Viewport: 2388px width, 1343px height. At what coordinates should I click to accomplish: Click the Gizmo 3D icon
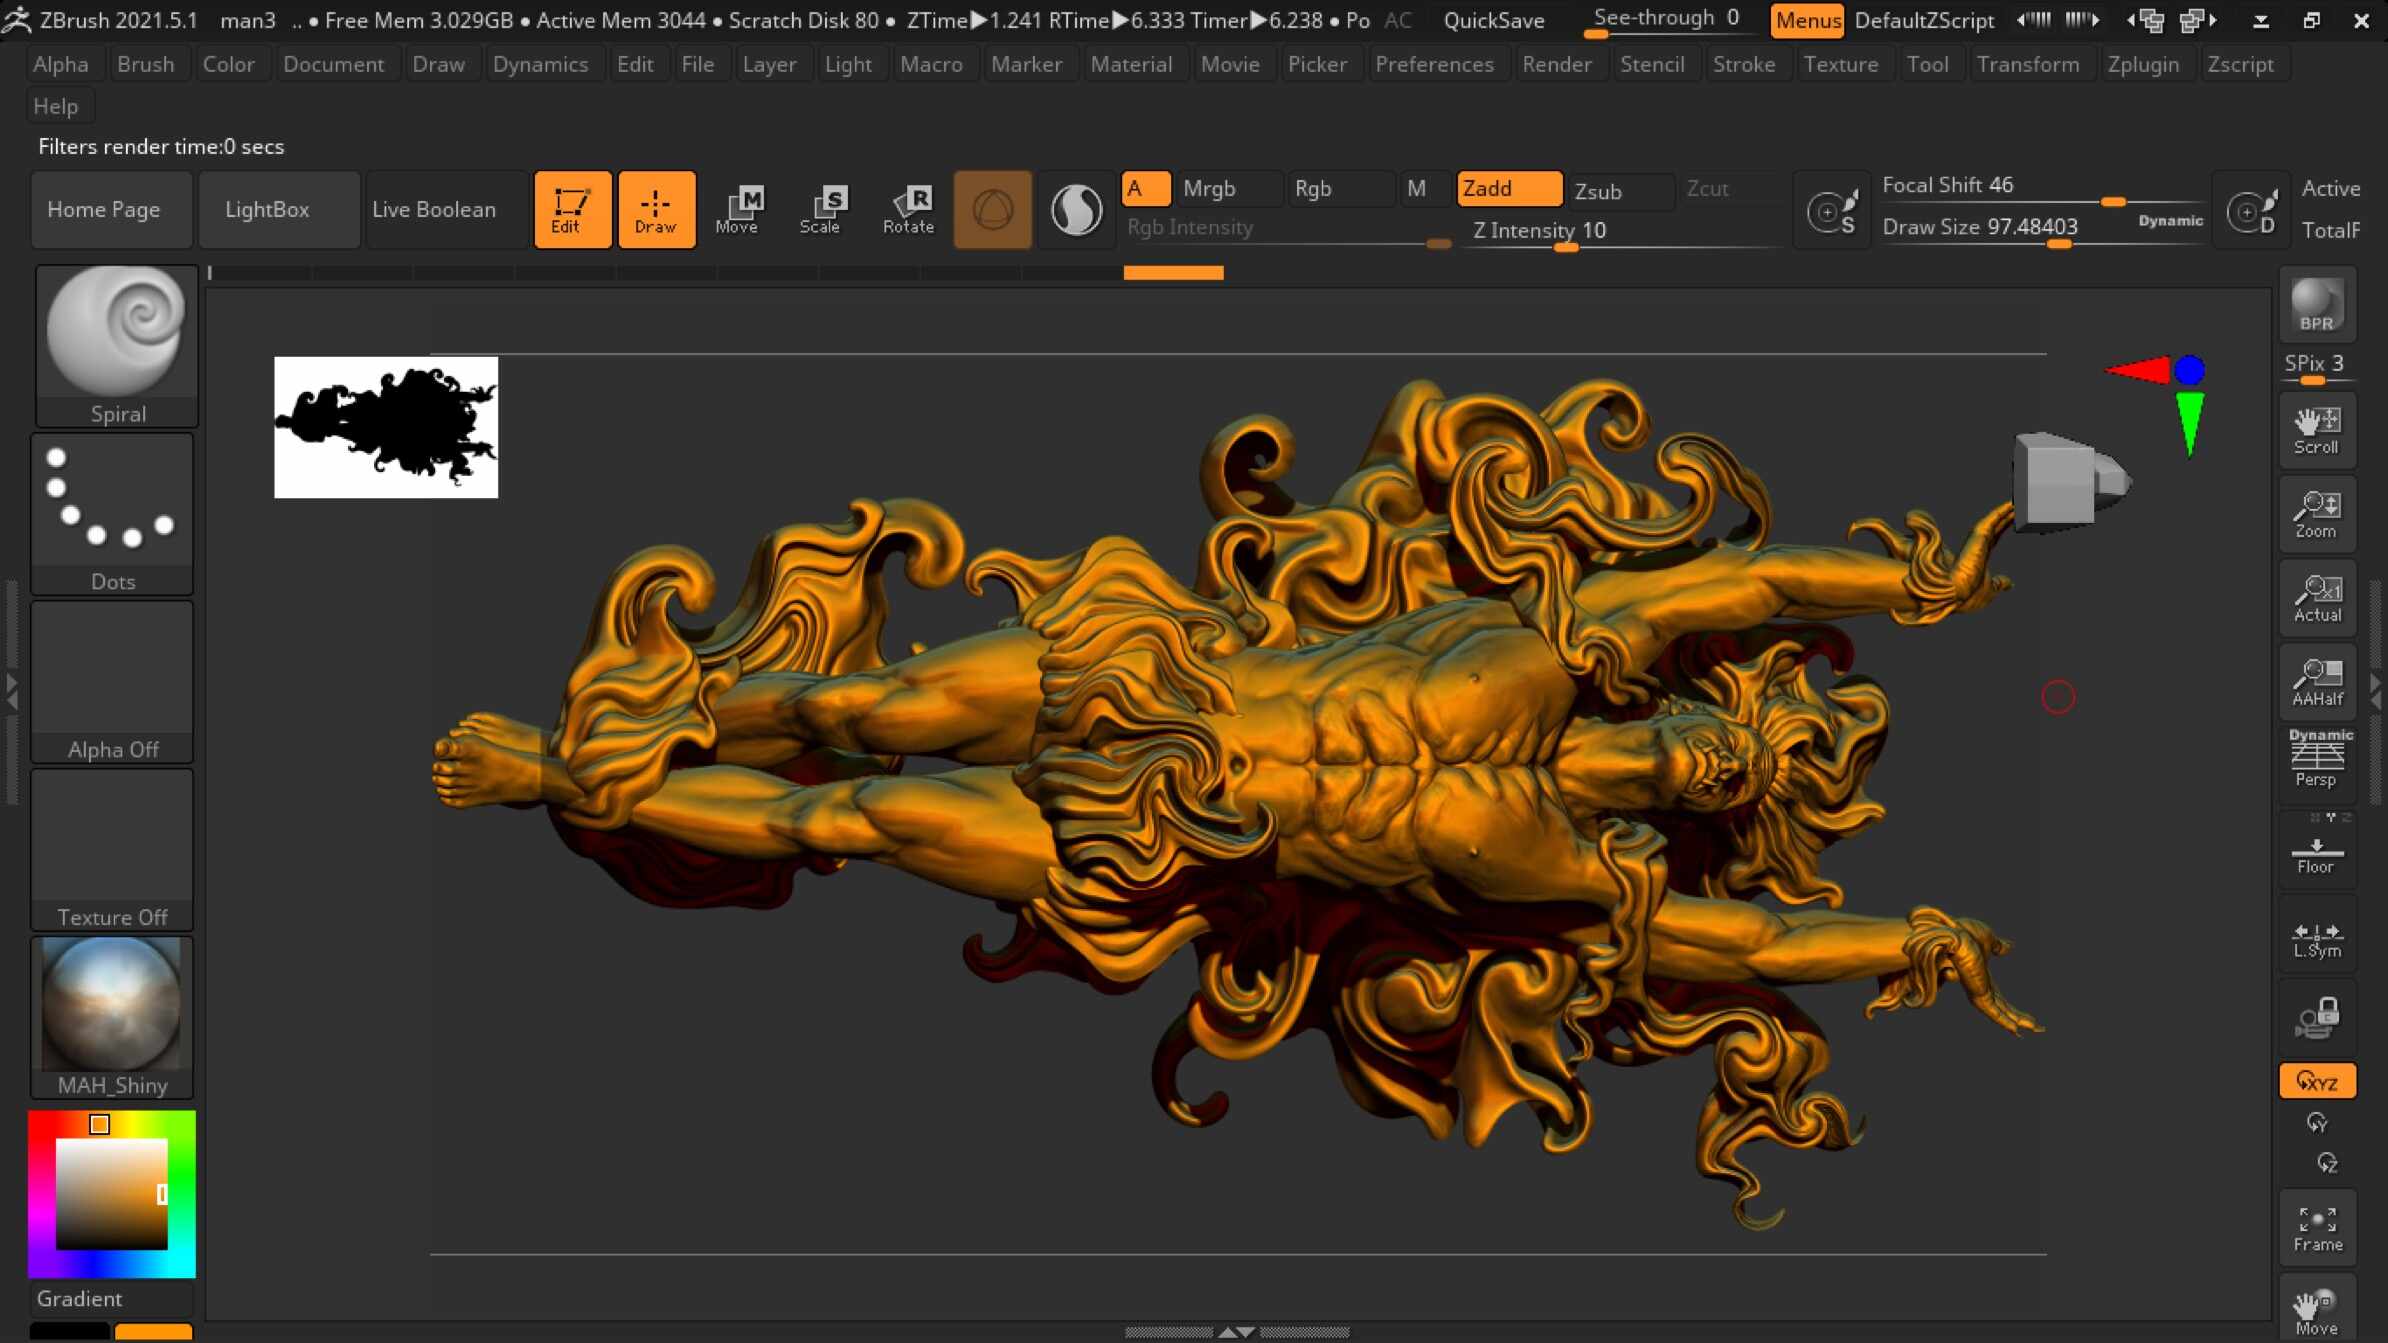coord(992,209)
